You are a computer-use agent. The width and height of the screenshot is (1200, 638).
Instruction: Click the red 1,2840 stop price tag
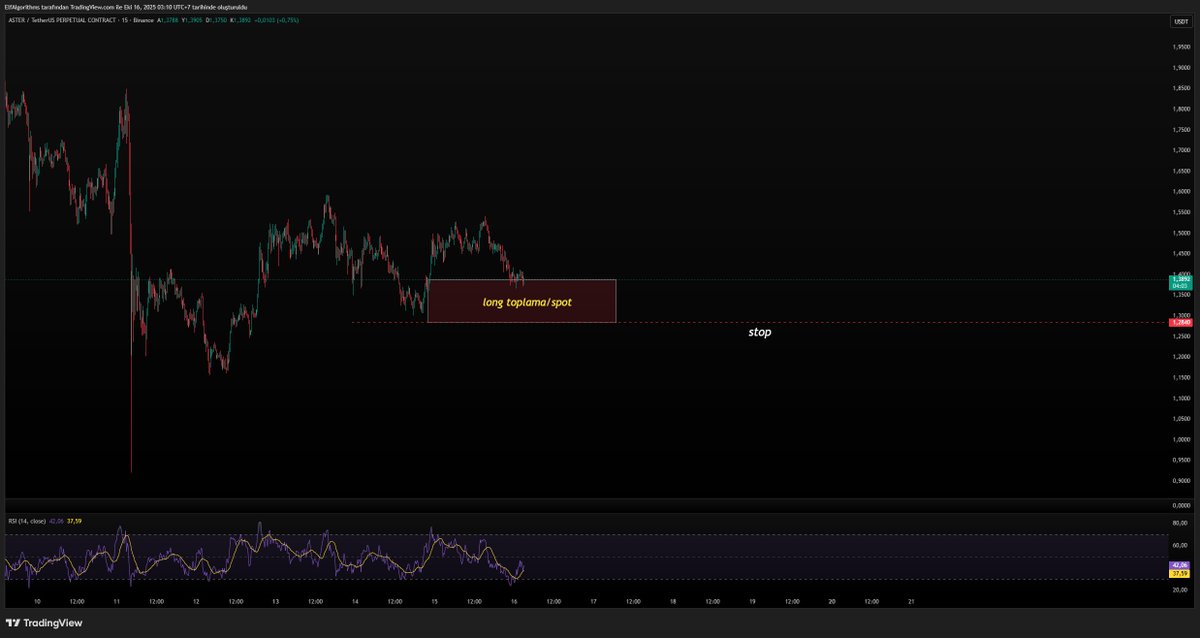1180,323
